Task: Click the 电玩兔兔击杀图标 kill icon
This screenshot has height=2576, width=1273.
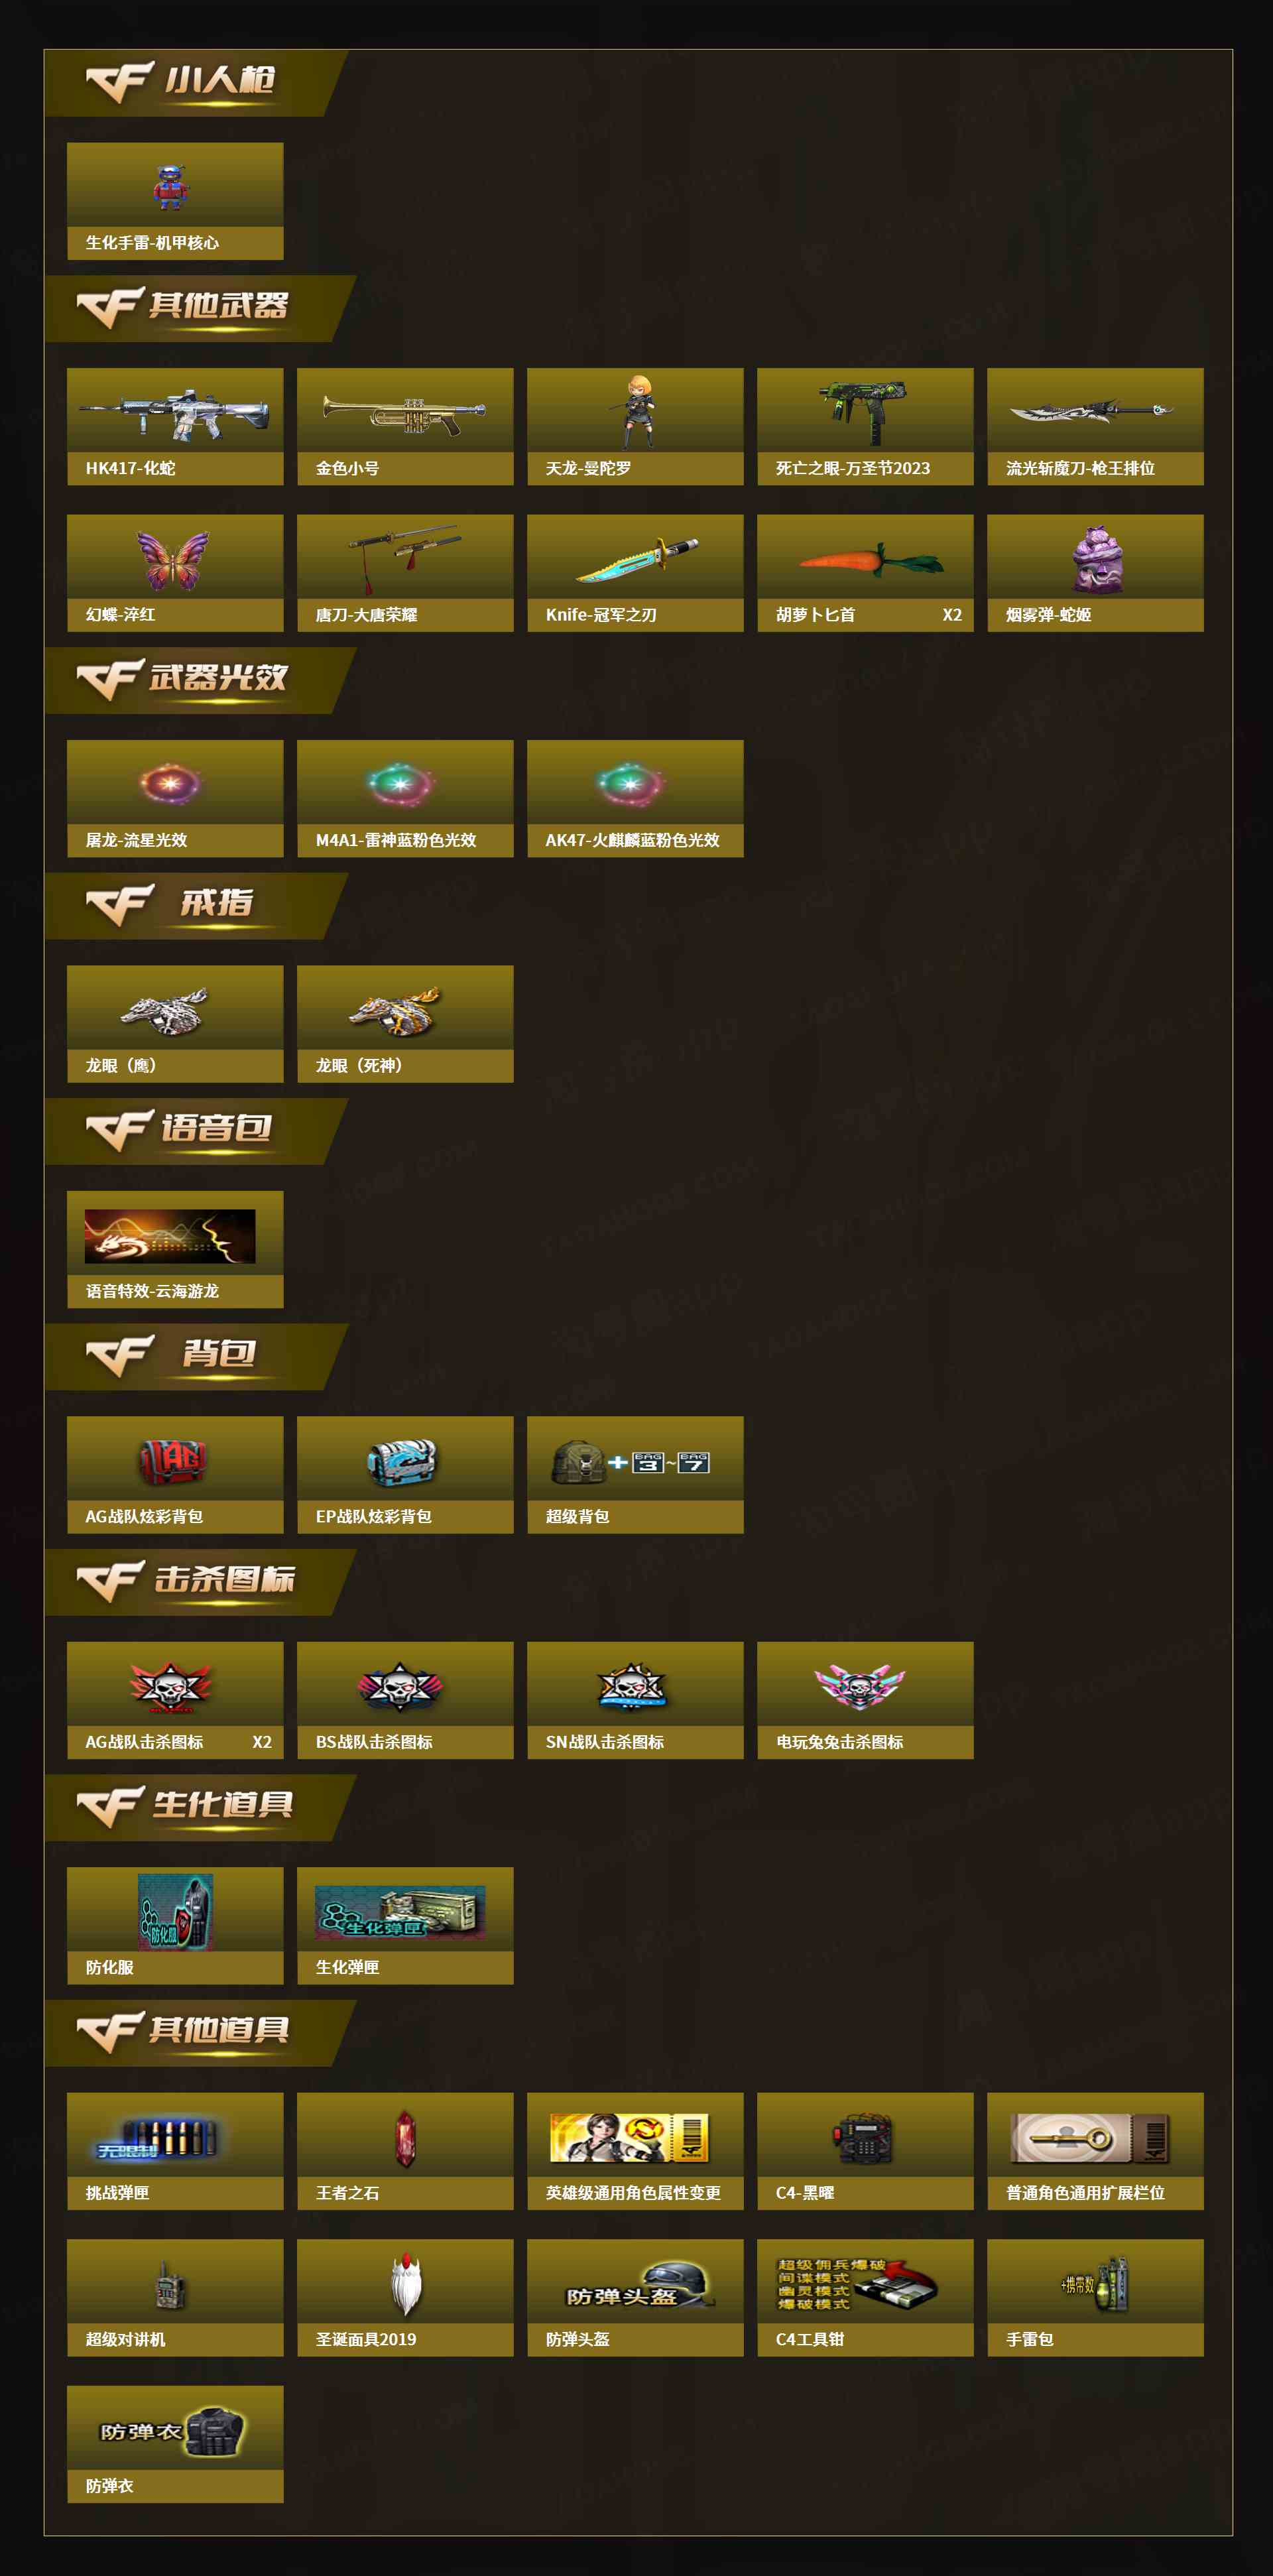Action: tap(860, 1686)
